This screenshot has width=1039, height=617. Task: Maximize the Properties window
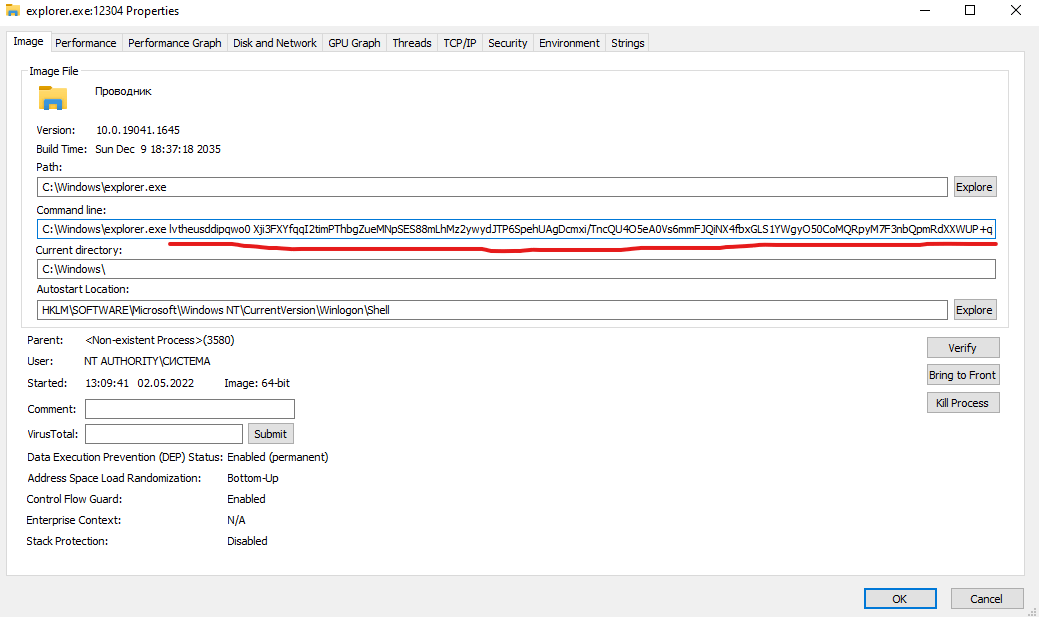tap(970, 11)
